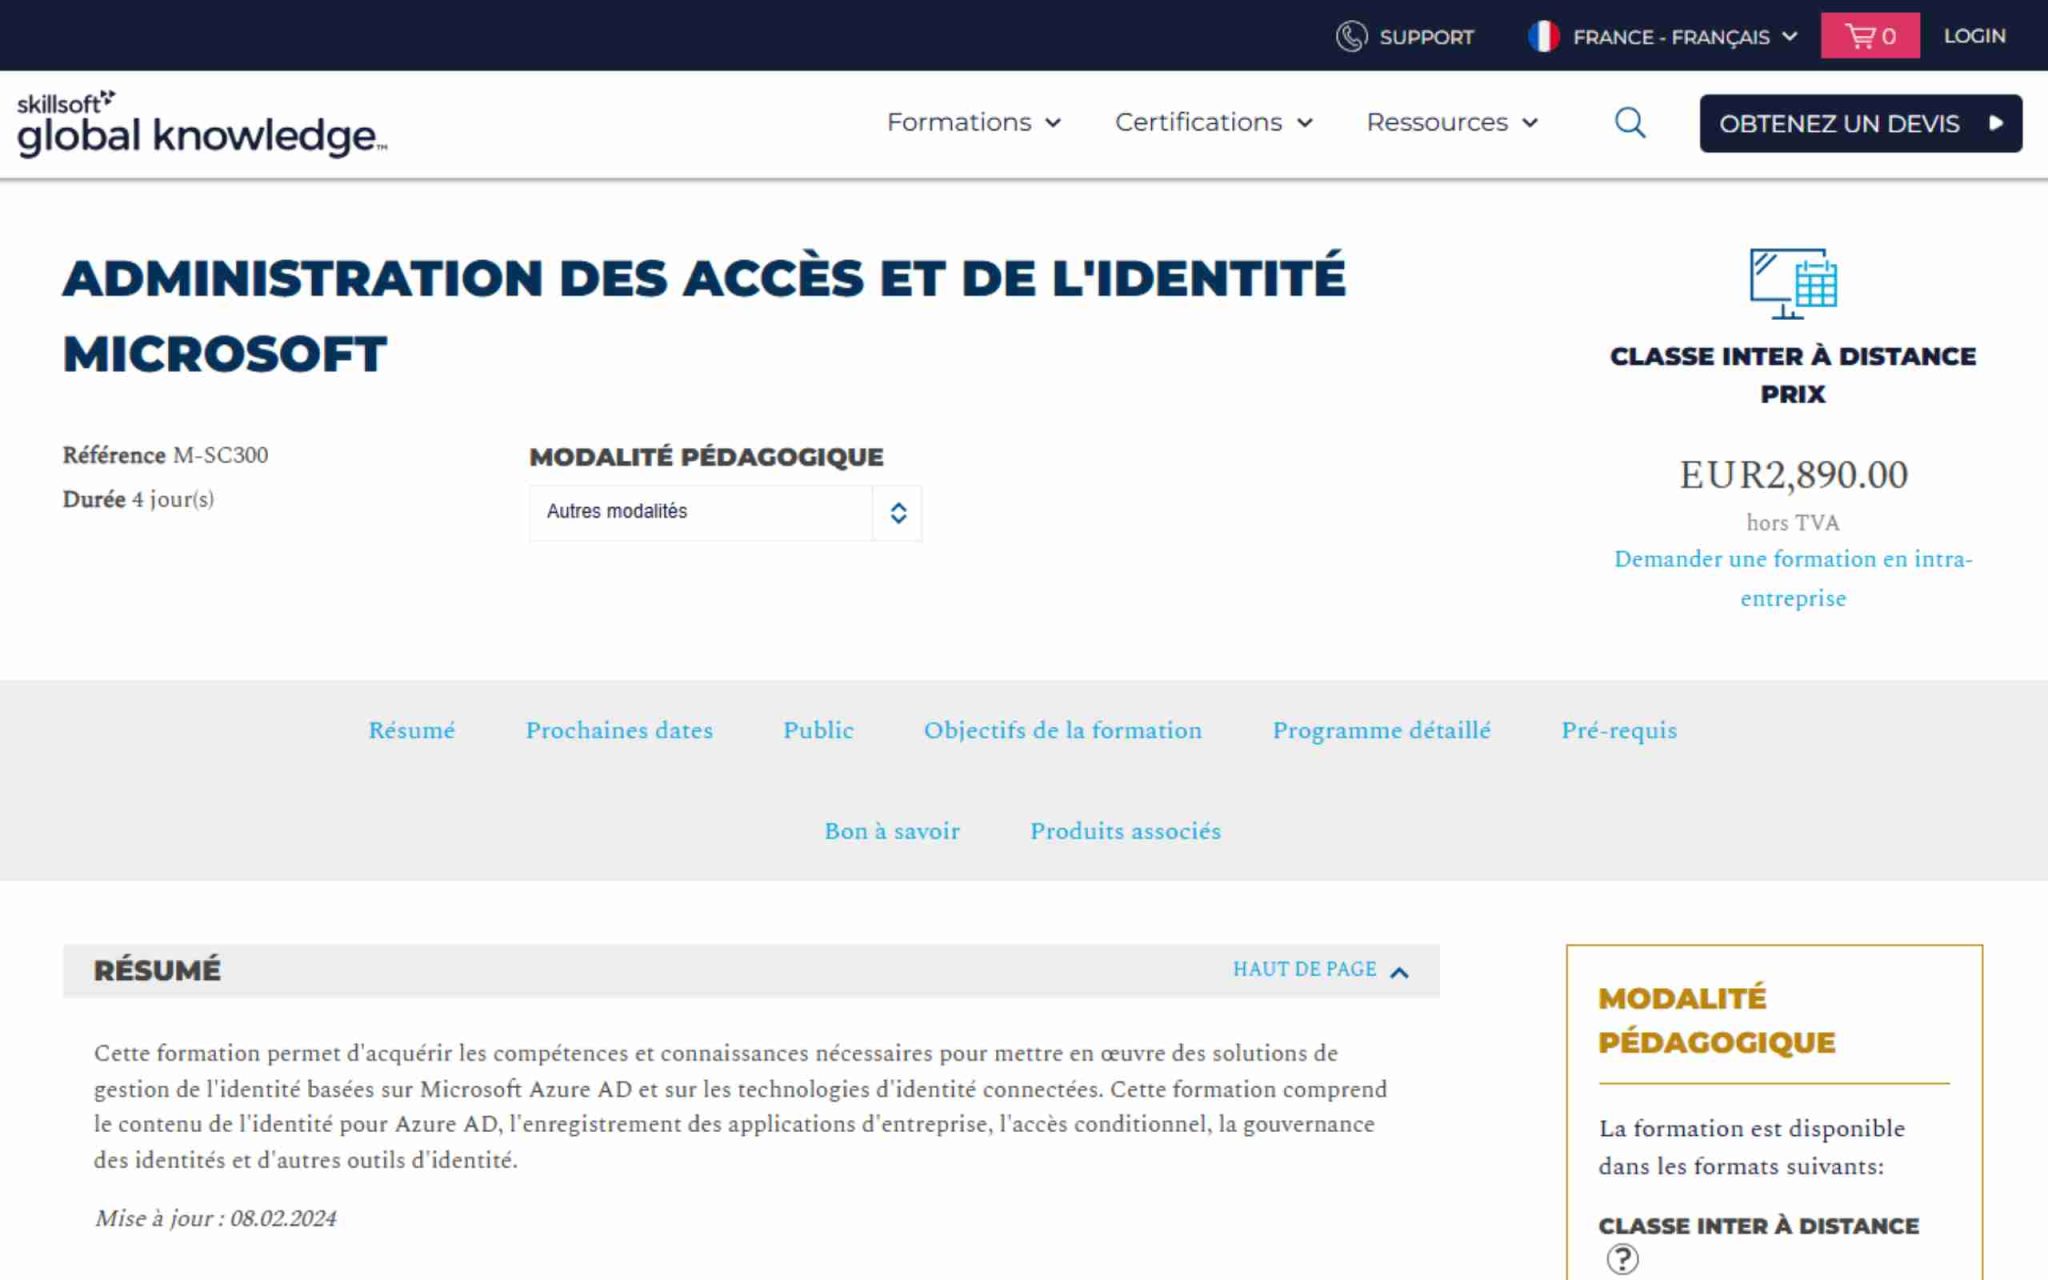Expand the Certifications menu
Screen dimensions: 2048x1280
click(x=1214, y=122)
